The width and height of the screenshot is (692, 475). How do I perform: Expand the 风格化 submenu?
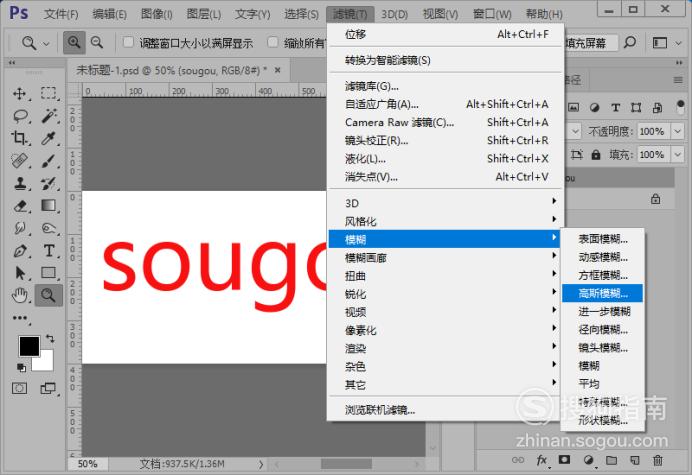point(446,221)
